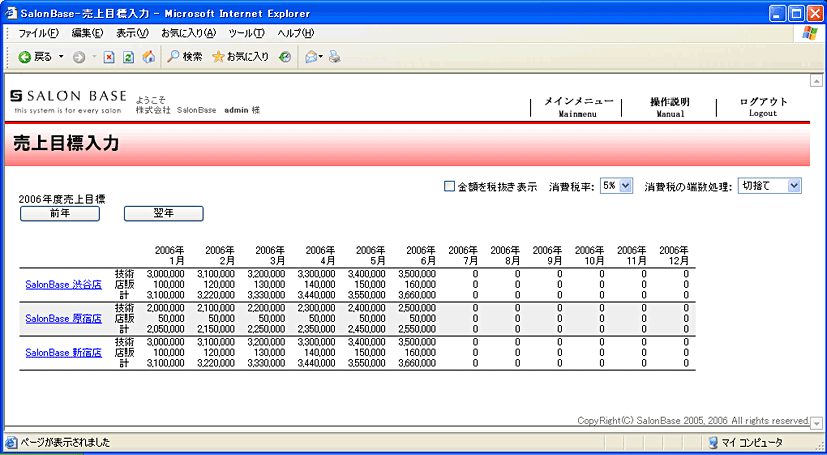Image resolution: width=827 pixels, height=455 pixels.
Task: Click page scrollbar down arrow
Action: tap(816, 422)
